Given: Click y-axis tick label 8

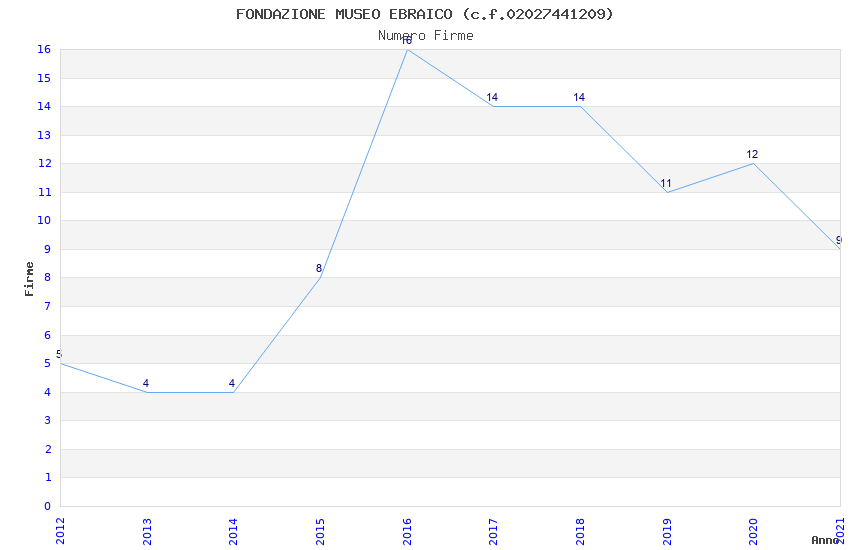Looking at the screenshot, I should click(x=48, y=277).
